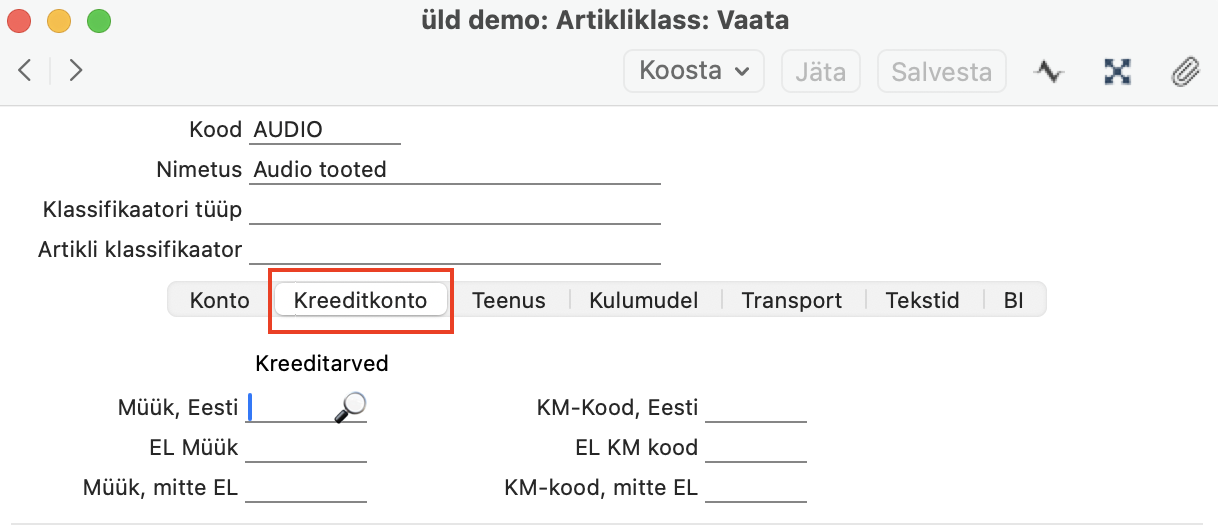Focus the Klassifikaatori tüüp field
Image resolution: width=1218 pixels, height=532 pixels.
click(x=455, y=210)
